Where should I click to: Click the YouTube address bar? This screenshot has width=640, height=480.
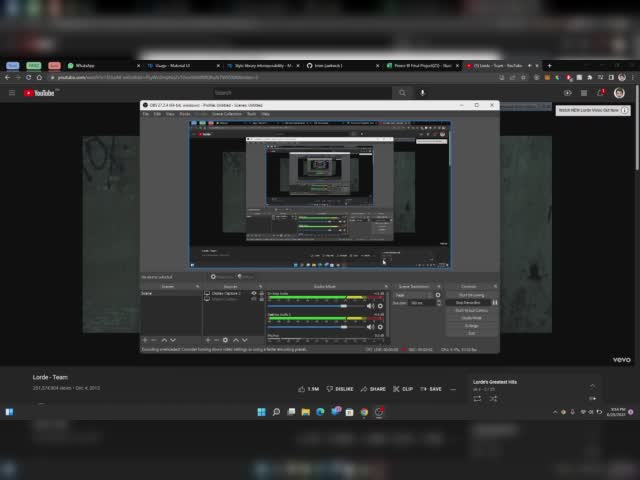pos(269,78)
